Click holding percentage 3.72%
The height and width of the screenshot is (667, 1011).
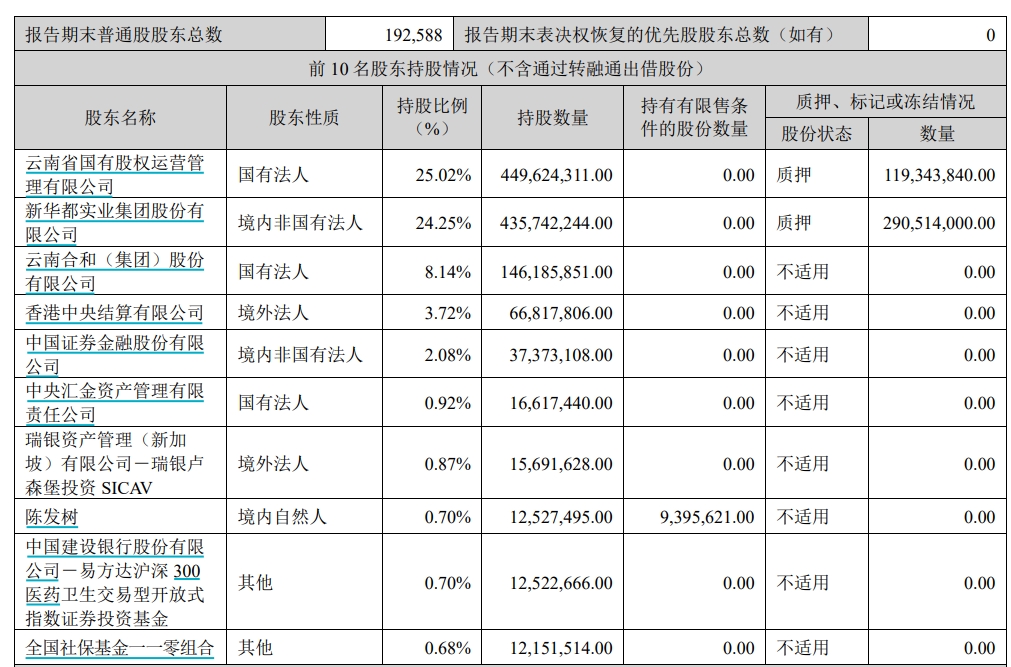(x=447, y=314)
